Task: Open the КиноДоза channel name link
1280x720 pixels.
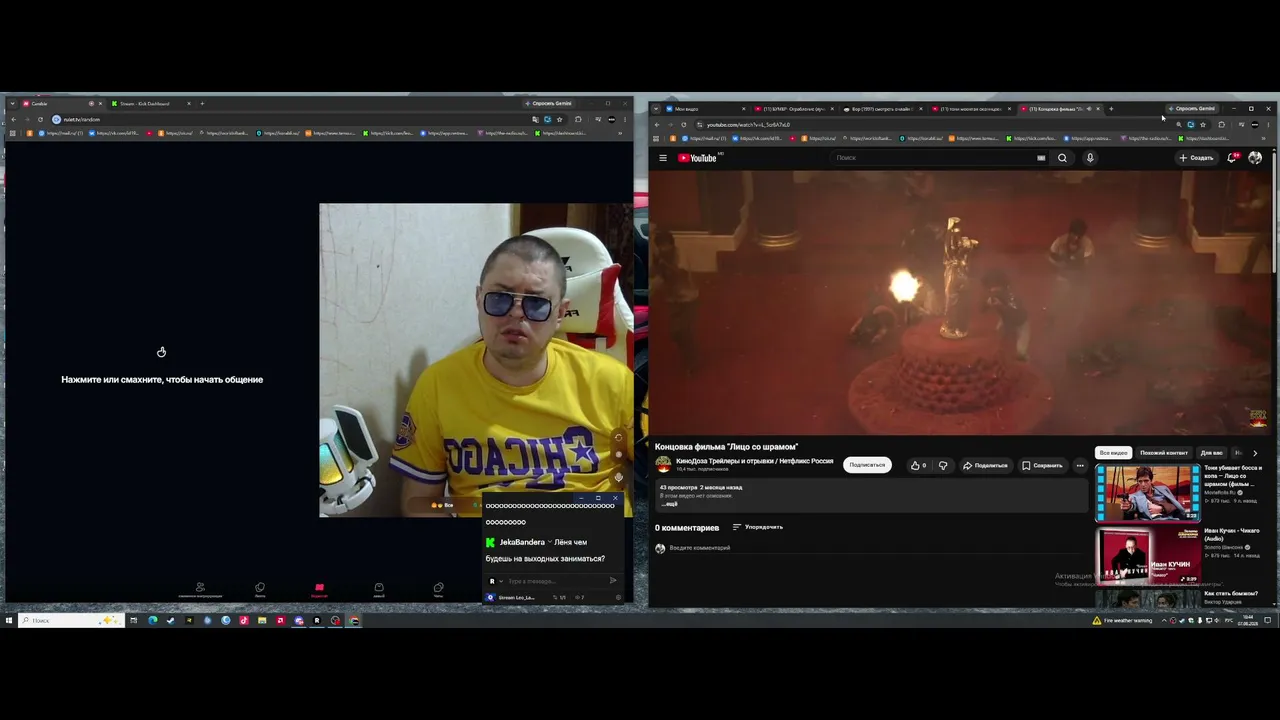Action: click(754, 461)
